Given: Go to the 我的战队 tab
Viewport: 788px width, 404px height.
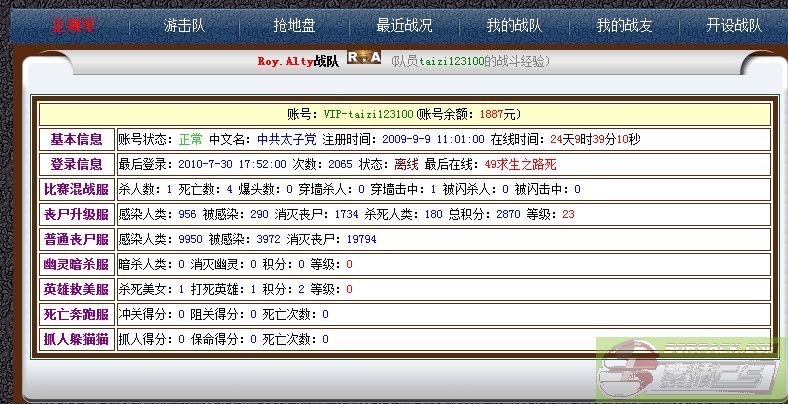Looking at the screenshot, I should (514, 26).
